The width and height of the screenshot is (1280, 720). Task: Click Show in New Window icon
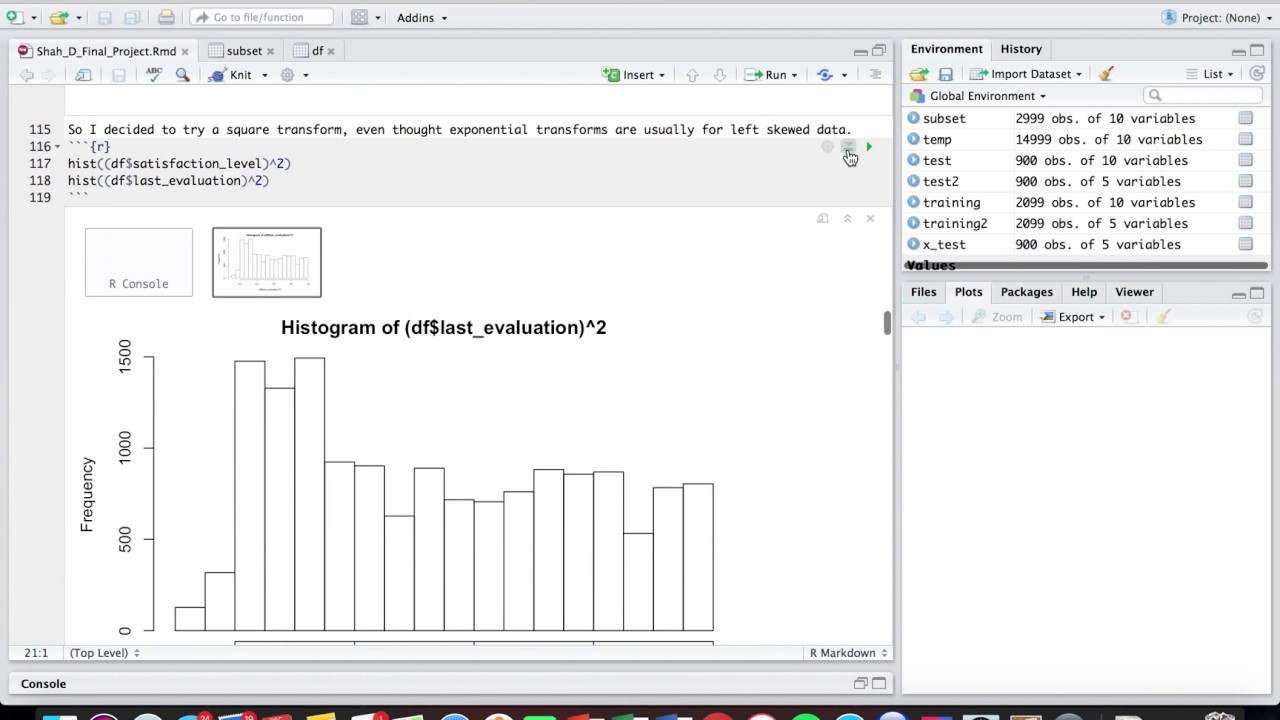84,75
